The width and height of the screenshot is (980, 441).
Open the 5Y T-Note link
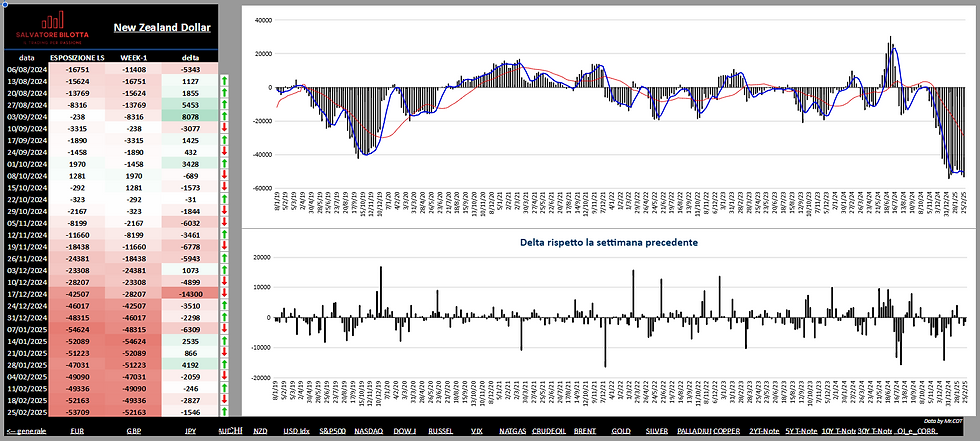(801, 431)
